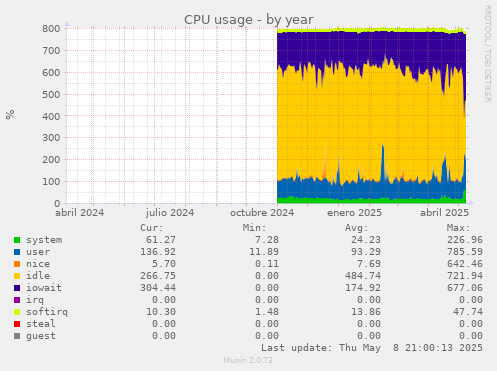Click the 500 y-axis tick label
This screenshot has width=497, height=371.
pyautogui.click(x=51, y=94)
